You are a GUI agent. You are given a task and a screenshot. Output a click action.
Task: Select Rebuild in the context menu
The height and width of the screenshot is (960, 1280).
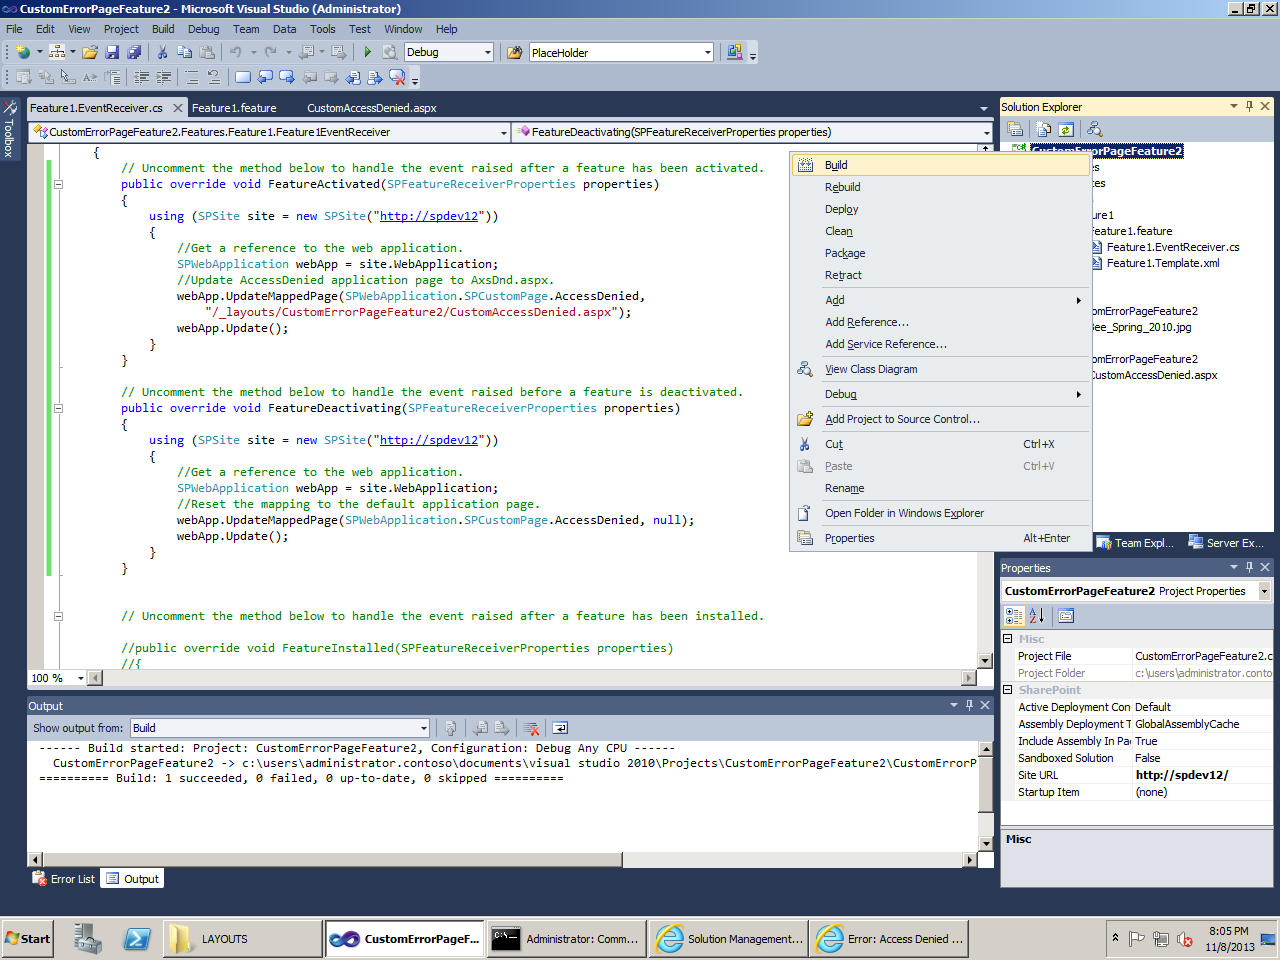pyautogui.click(x=842, y=187)
